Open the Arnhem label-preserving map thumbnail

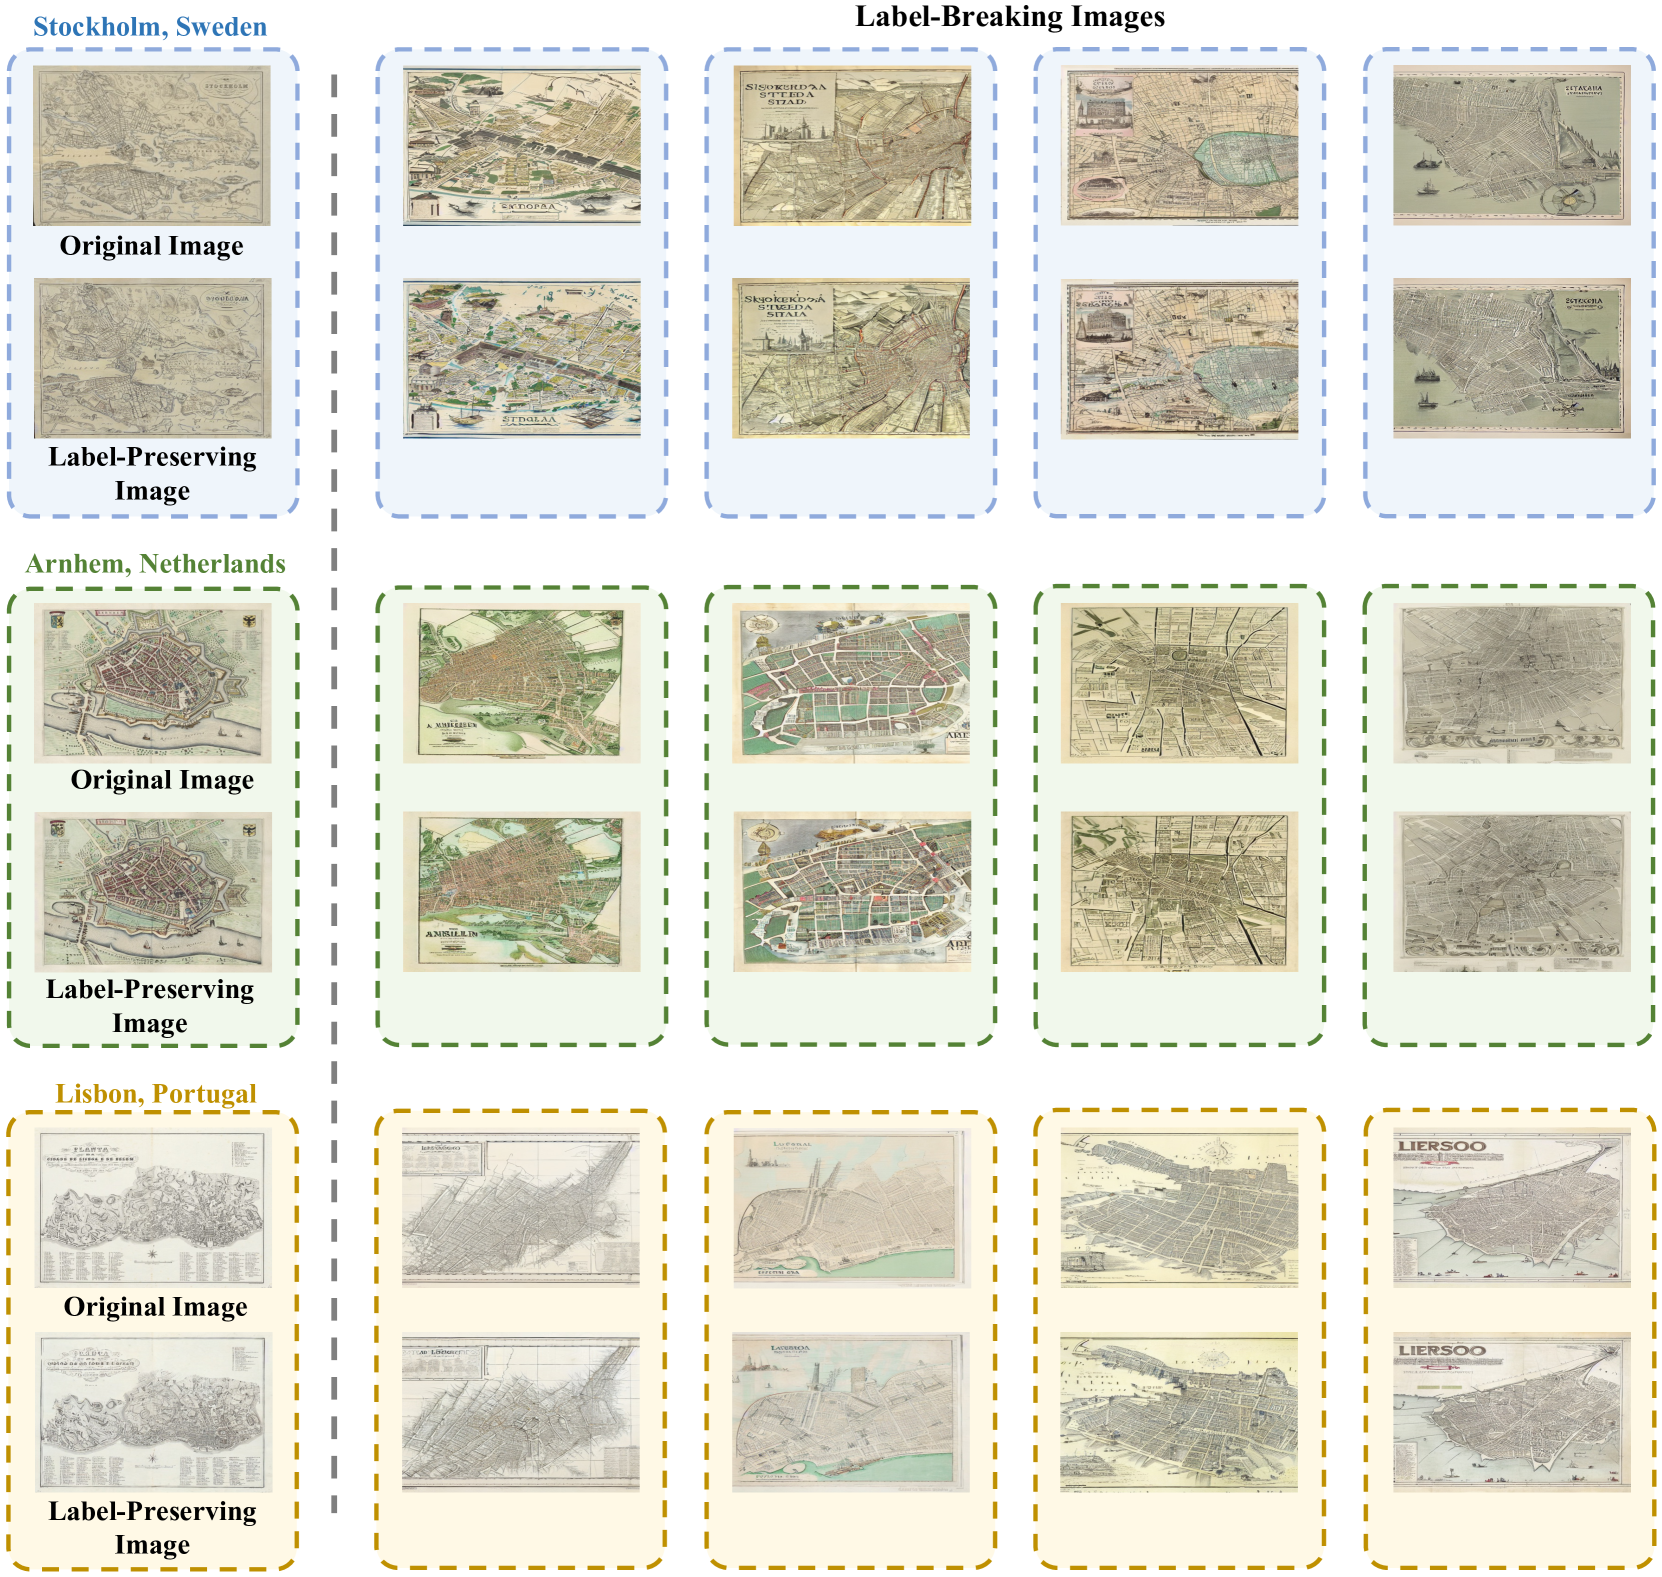click(153, 892)
